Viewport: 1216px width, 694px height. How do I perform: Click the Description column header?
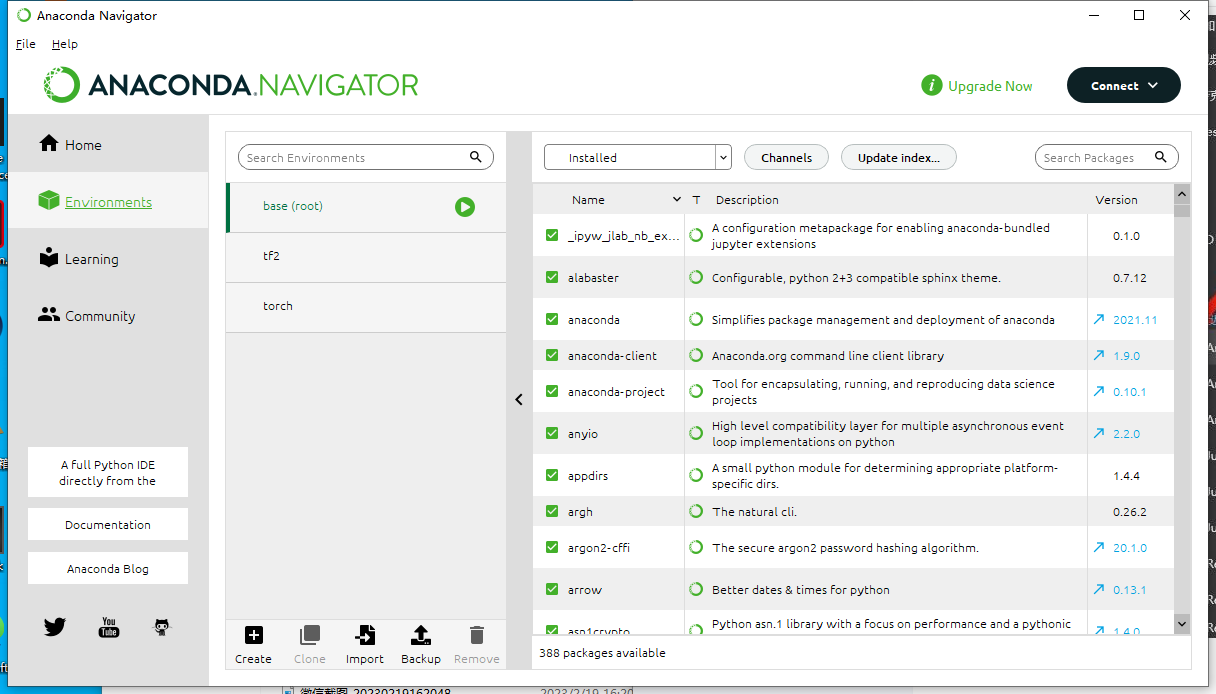[747, 200]
